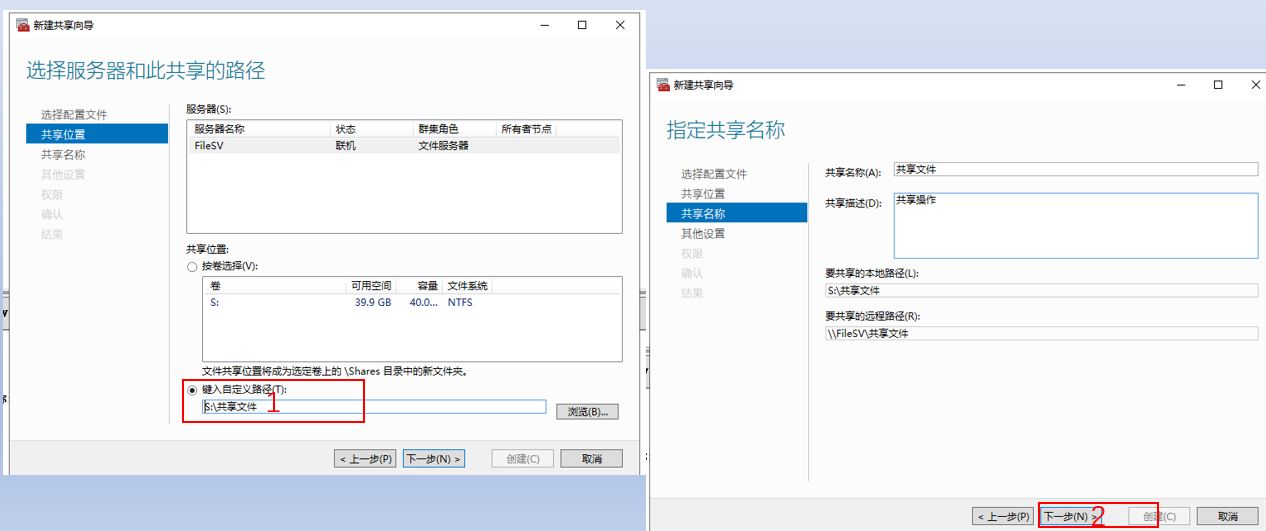Select the FileSV server row
Image resolution: width=1266 pixels, height=531 pixels.
coord(404,145)
